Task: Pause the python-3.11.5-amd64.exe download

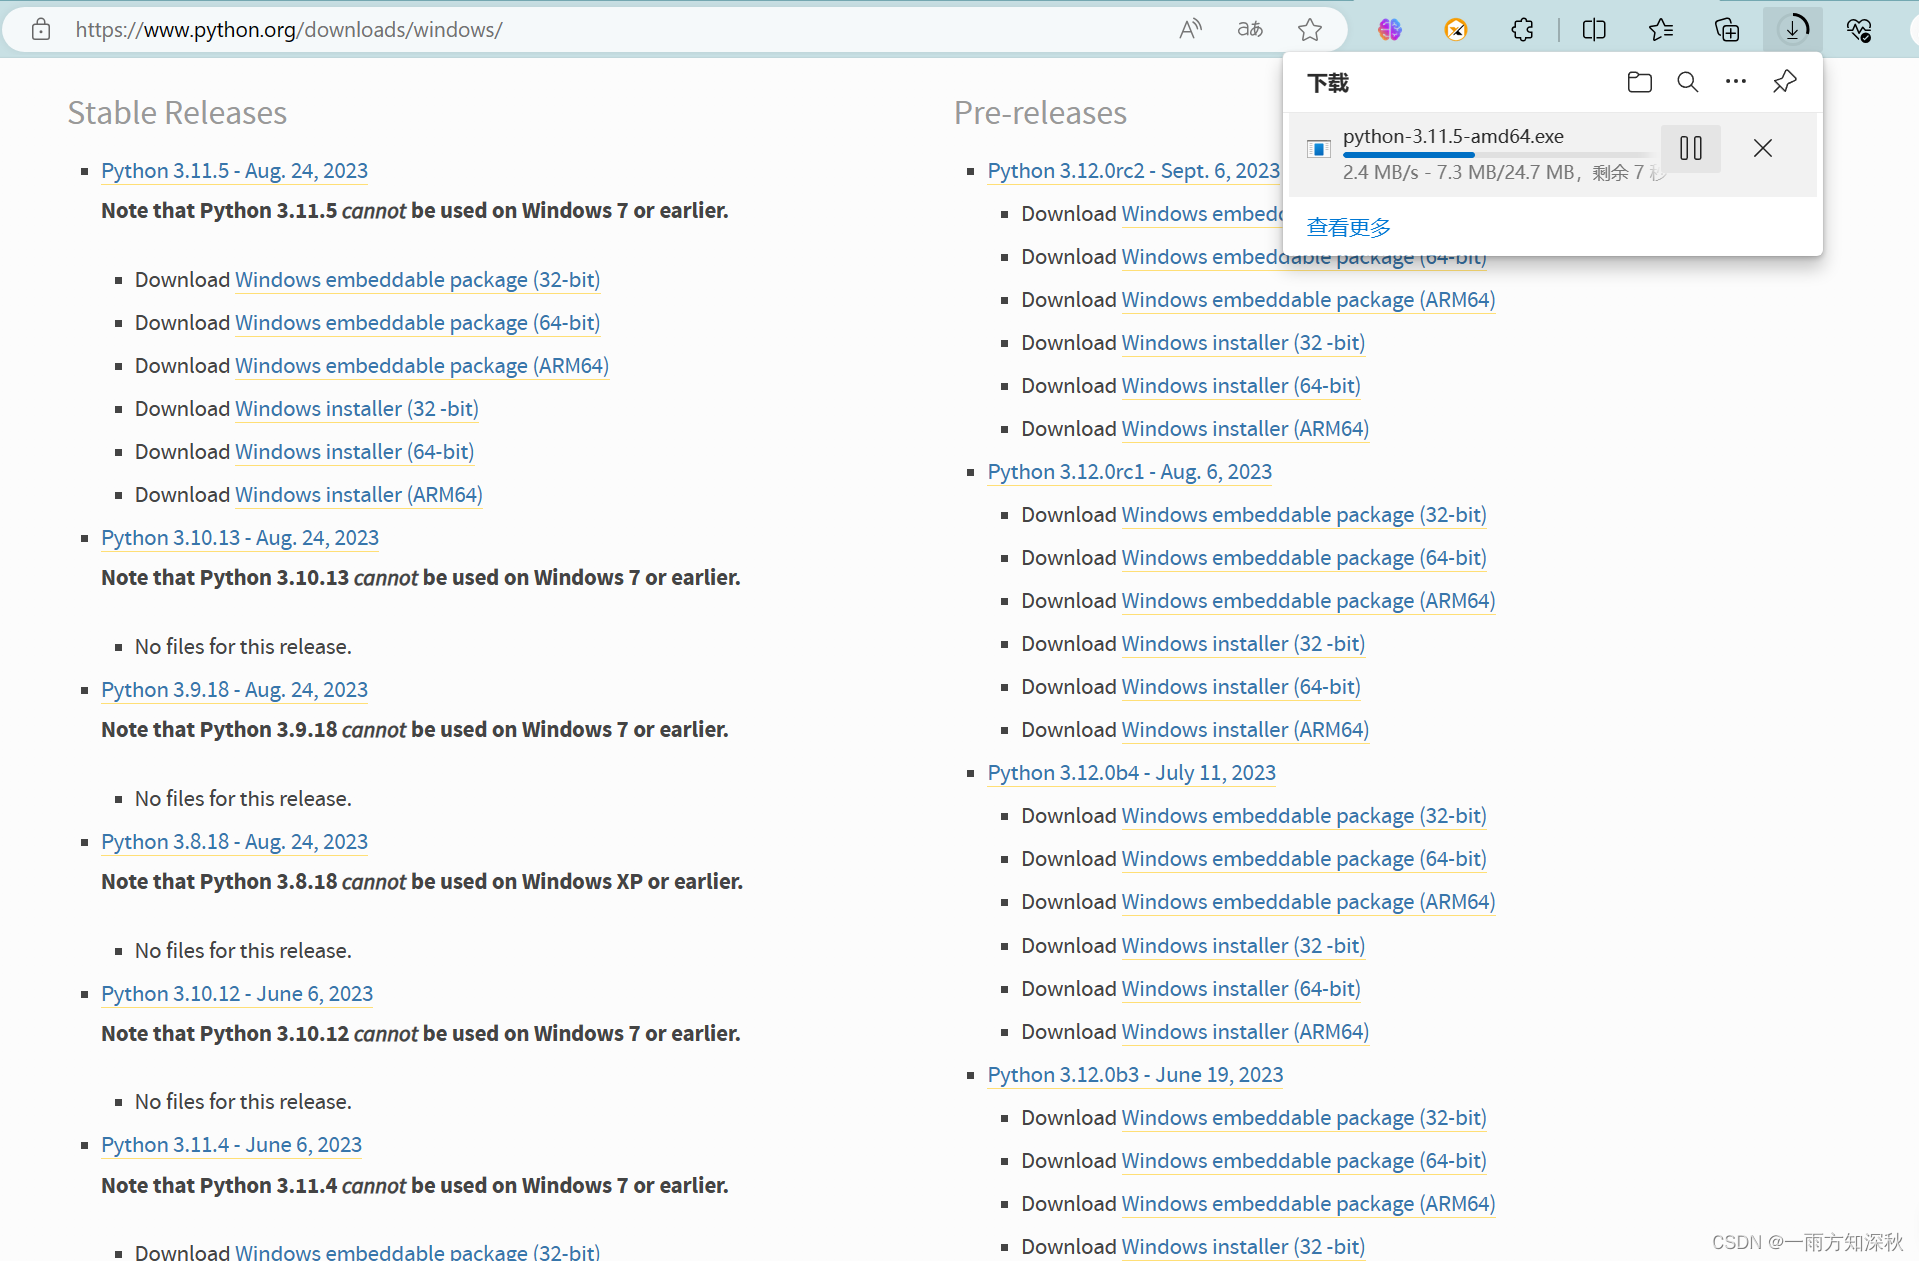Action: (x=1690, y=148)
